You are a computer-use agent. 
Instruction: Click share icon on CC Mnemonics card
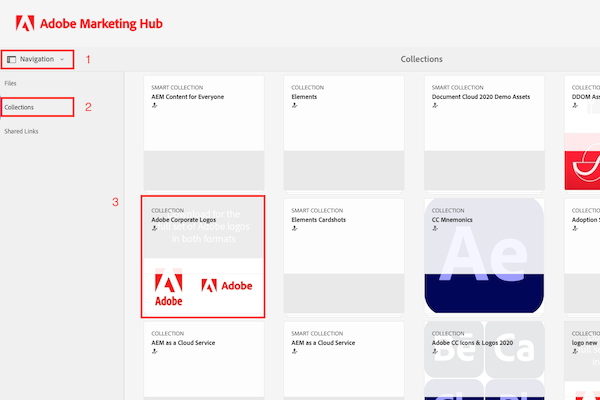point(435,228)
